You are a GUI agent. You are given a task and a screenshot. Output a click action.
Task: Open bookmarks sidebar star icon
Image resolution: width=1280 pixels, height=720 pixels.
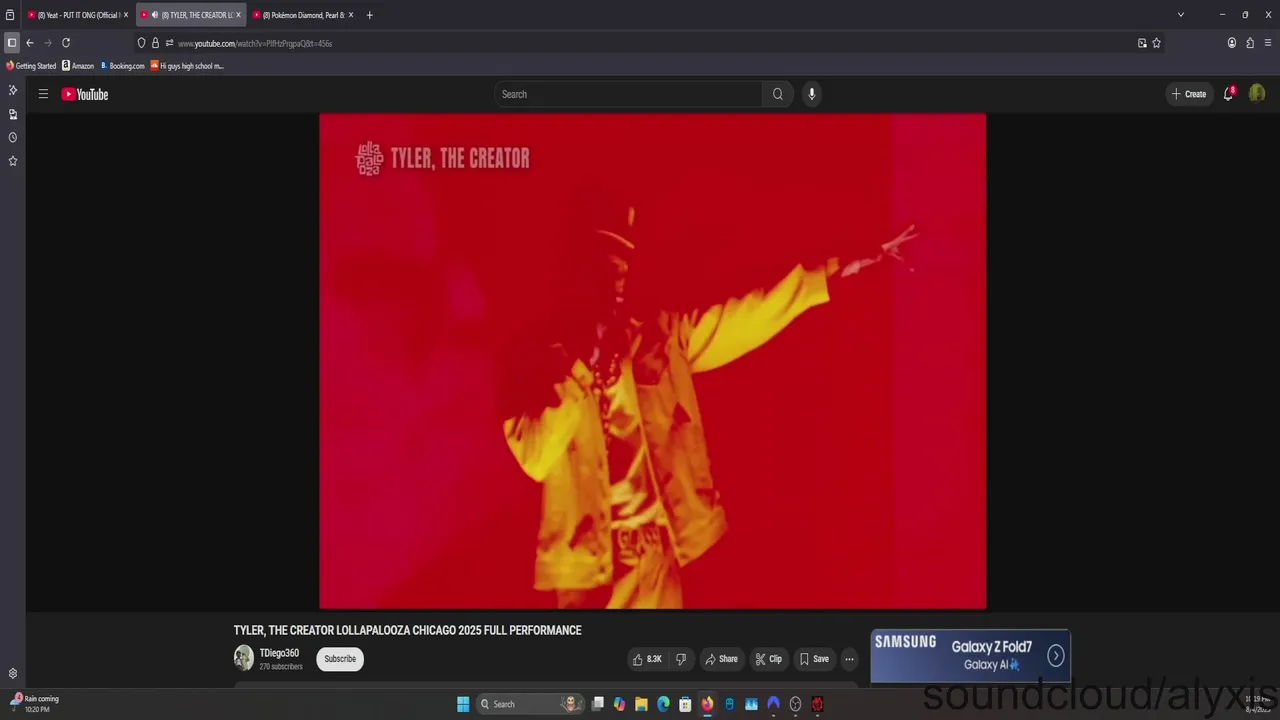13,161
